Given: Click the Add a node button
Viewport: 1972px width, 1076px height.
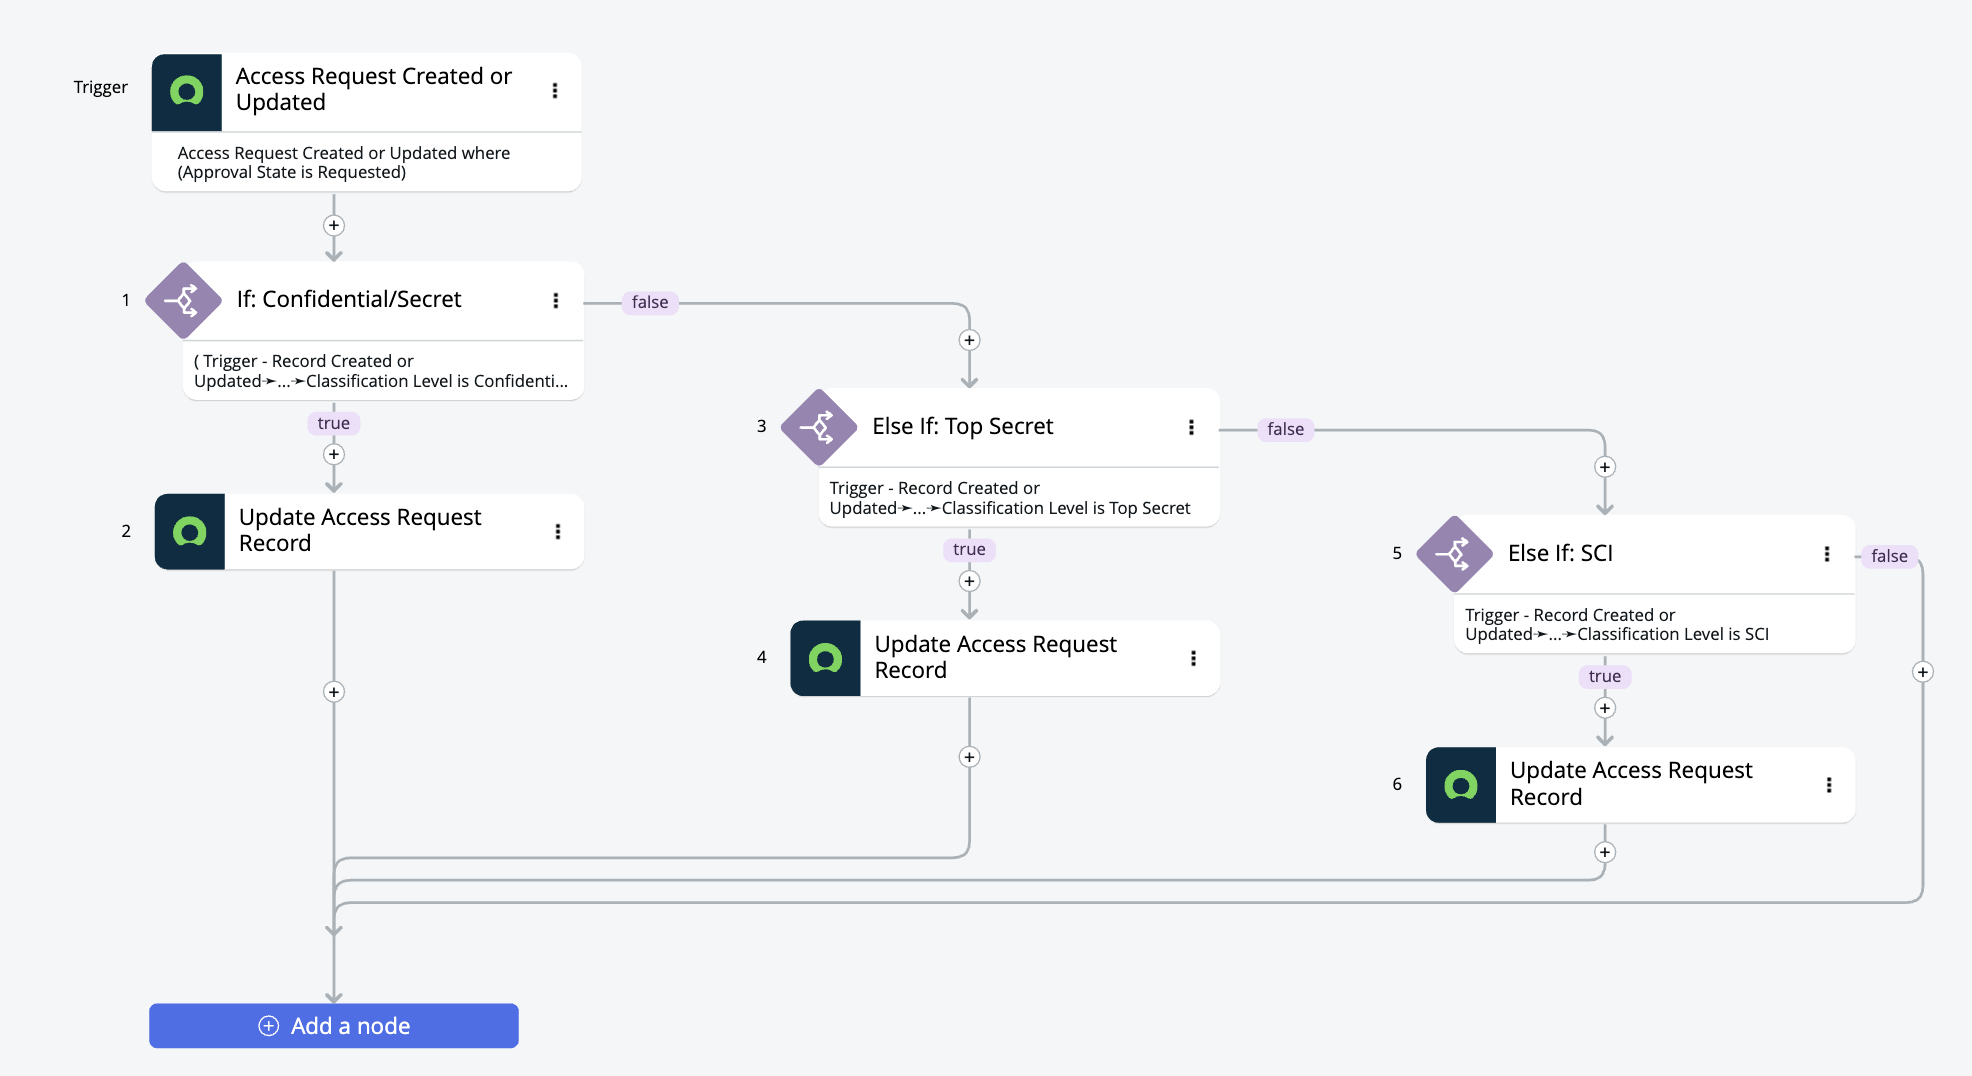Looking at the screenshot, I should (333, 1025).
